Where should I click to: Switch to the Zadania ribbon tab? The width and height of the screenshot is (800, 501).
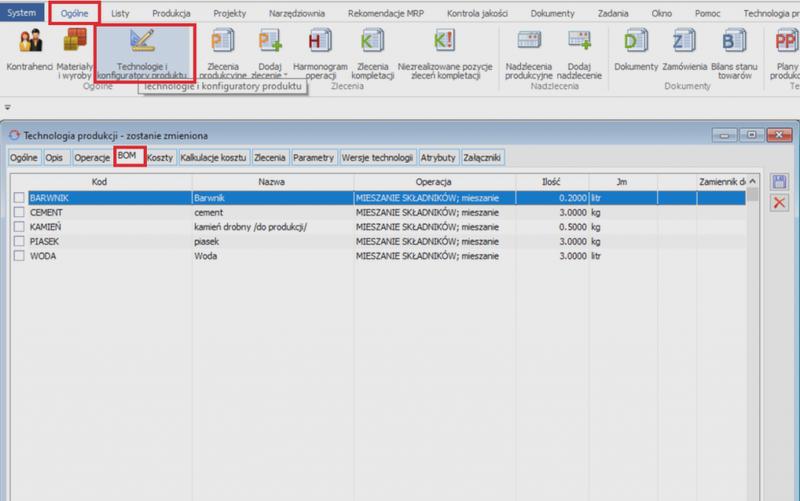[x=613, y=13]
